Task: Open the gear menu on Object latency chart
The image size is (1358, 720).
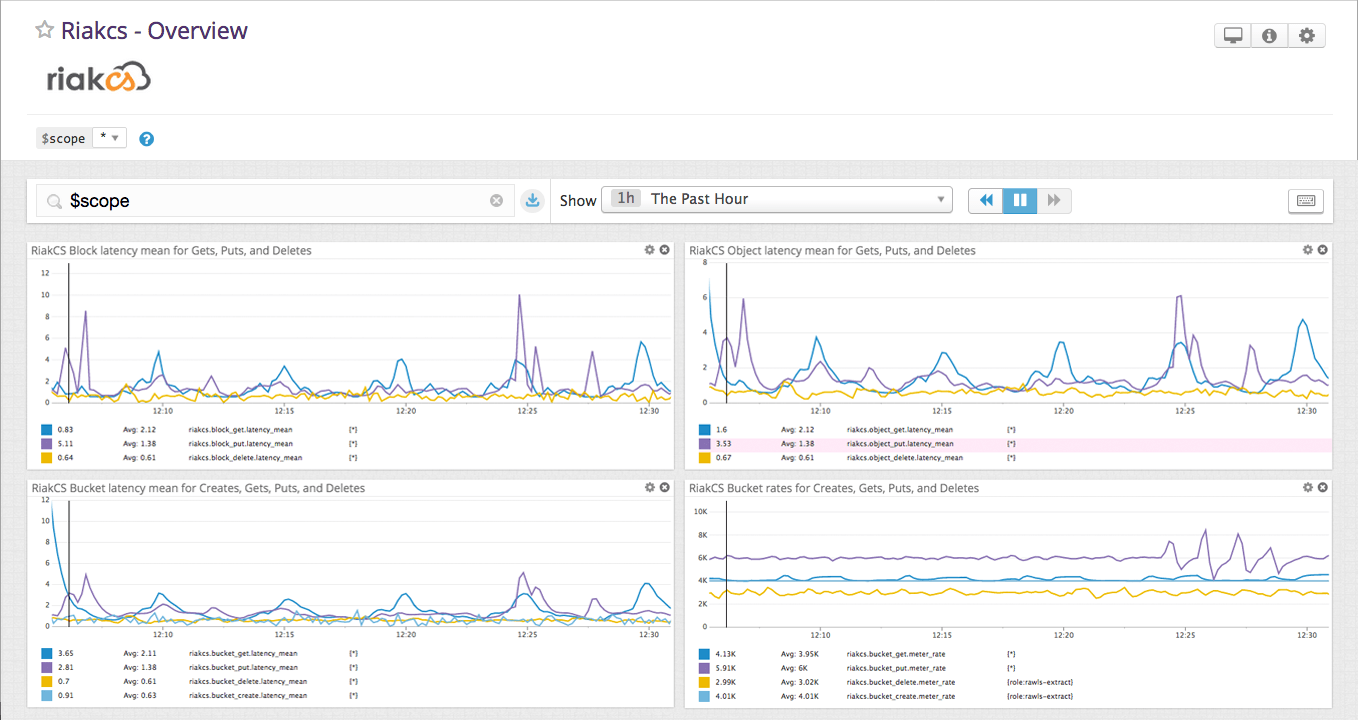Action: [x=1308, y=249]
